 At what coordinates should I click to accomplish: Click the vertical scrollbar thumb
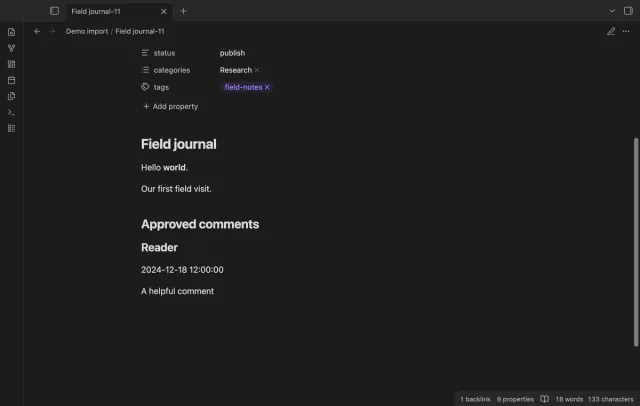(x=636, y=242)
